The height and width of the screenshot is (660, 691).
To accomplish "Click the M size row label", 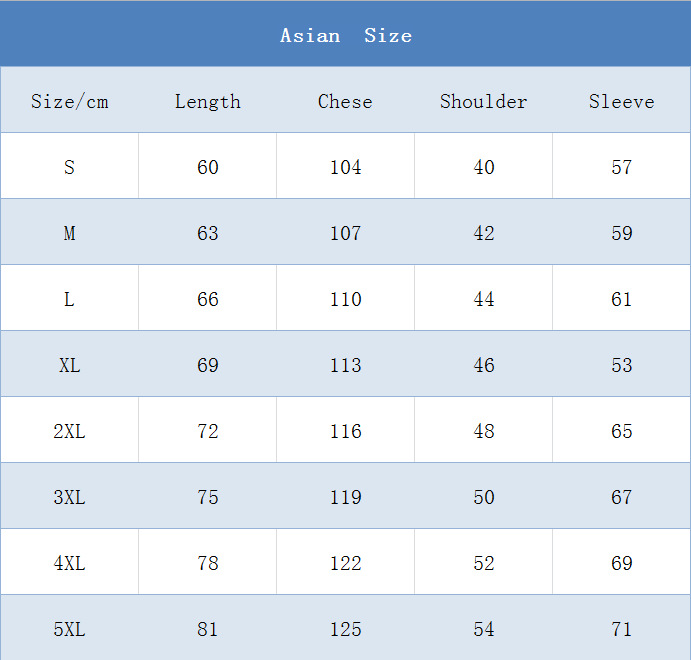I will (69, 233).
